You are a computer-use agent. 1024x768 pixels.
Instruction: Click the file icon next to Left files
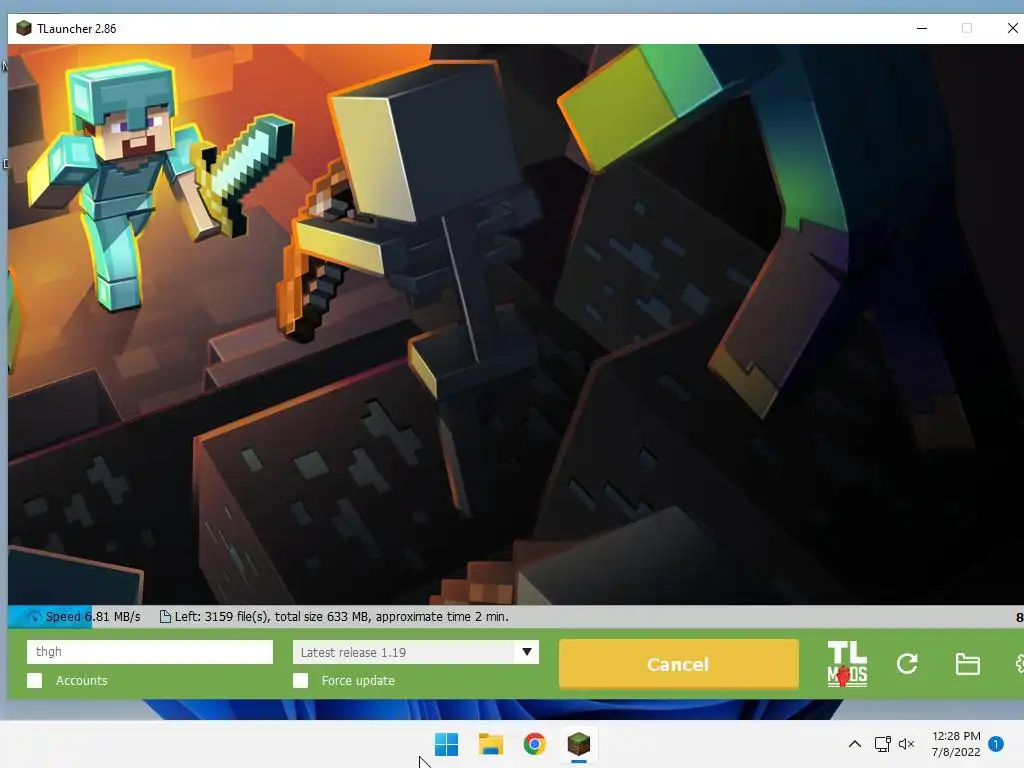(x=165, y=616)
